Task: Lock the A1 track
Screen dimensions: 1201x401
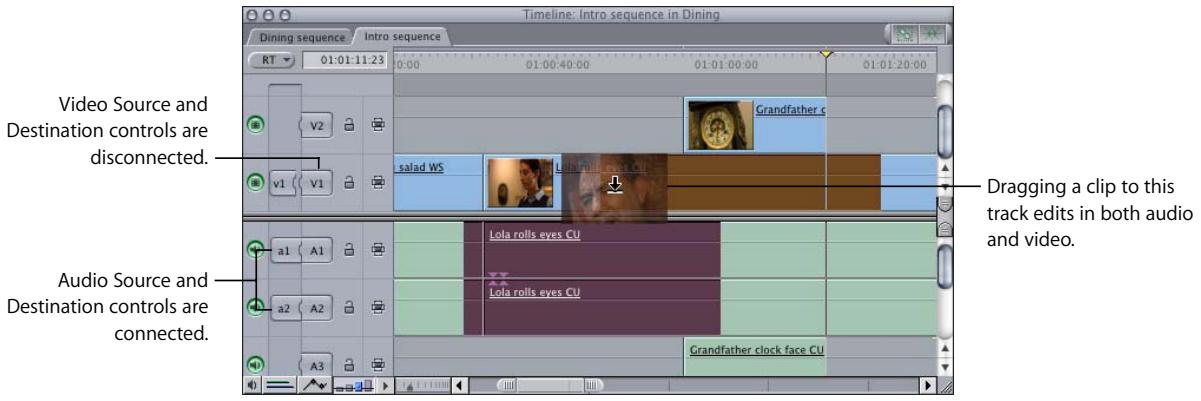Action: (350, 250)
